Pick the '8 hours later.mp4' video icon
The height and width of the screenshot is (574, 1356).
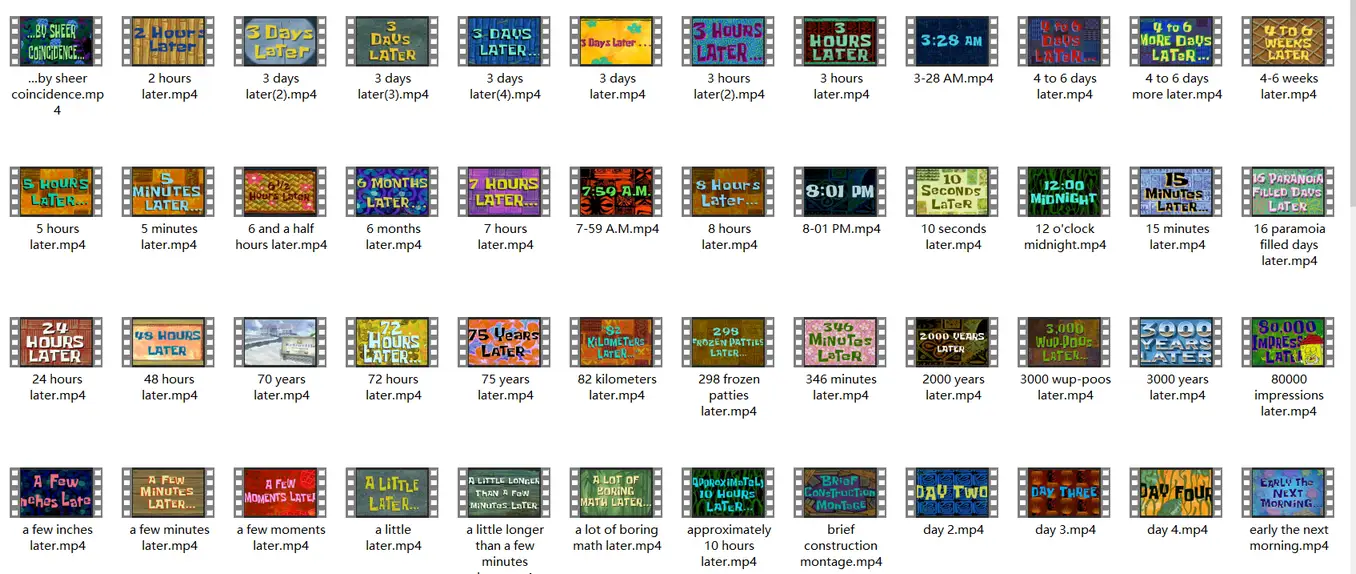729,192
